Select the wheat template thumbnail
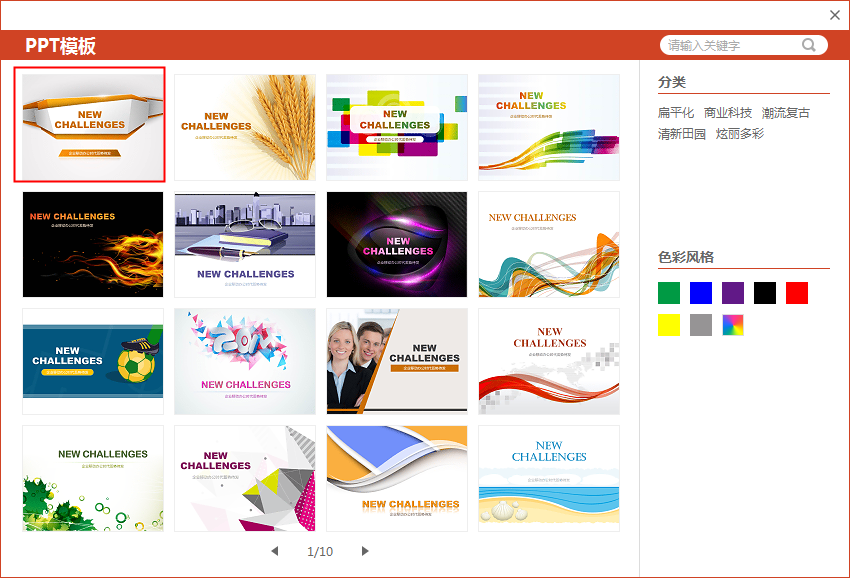The image size is (850, 578). click(x=245, y=127)
